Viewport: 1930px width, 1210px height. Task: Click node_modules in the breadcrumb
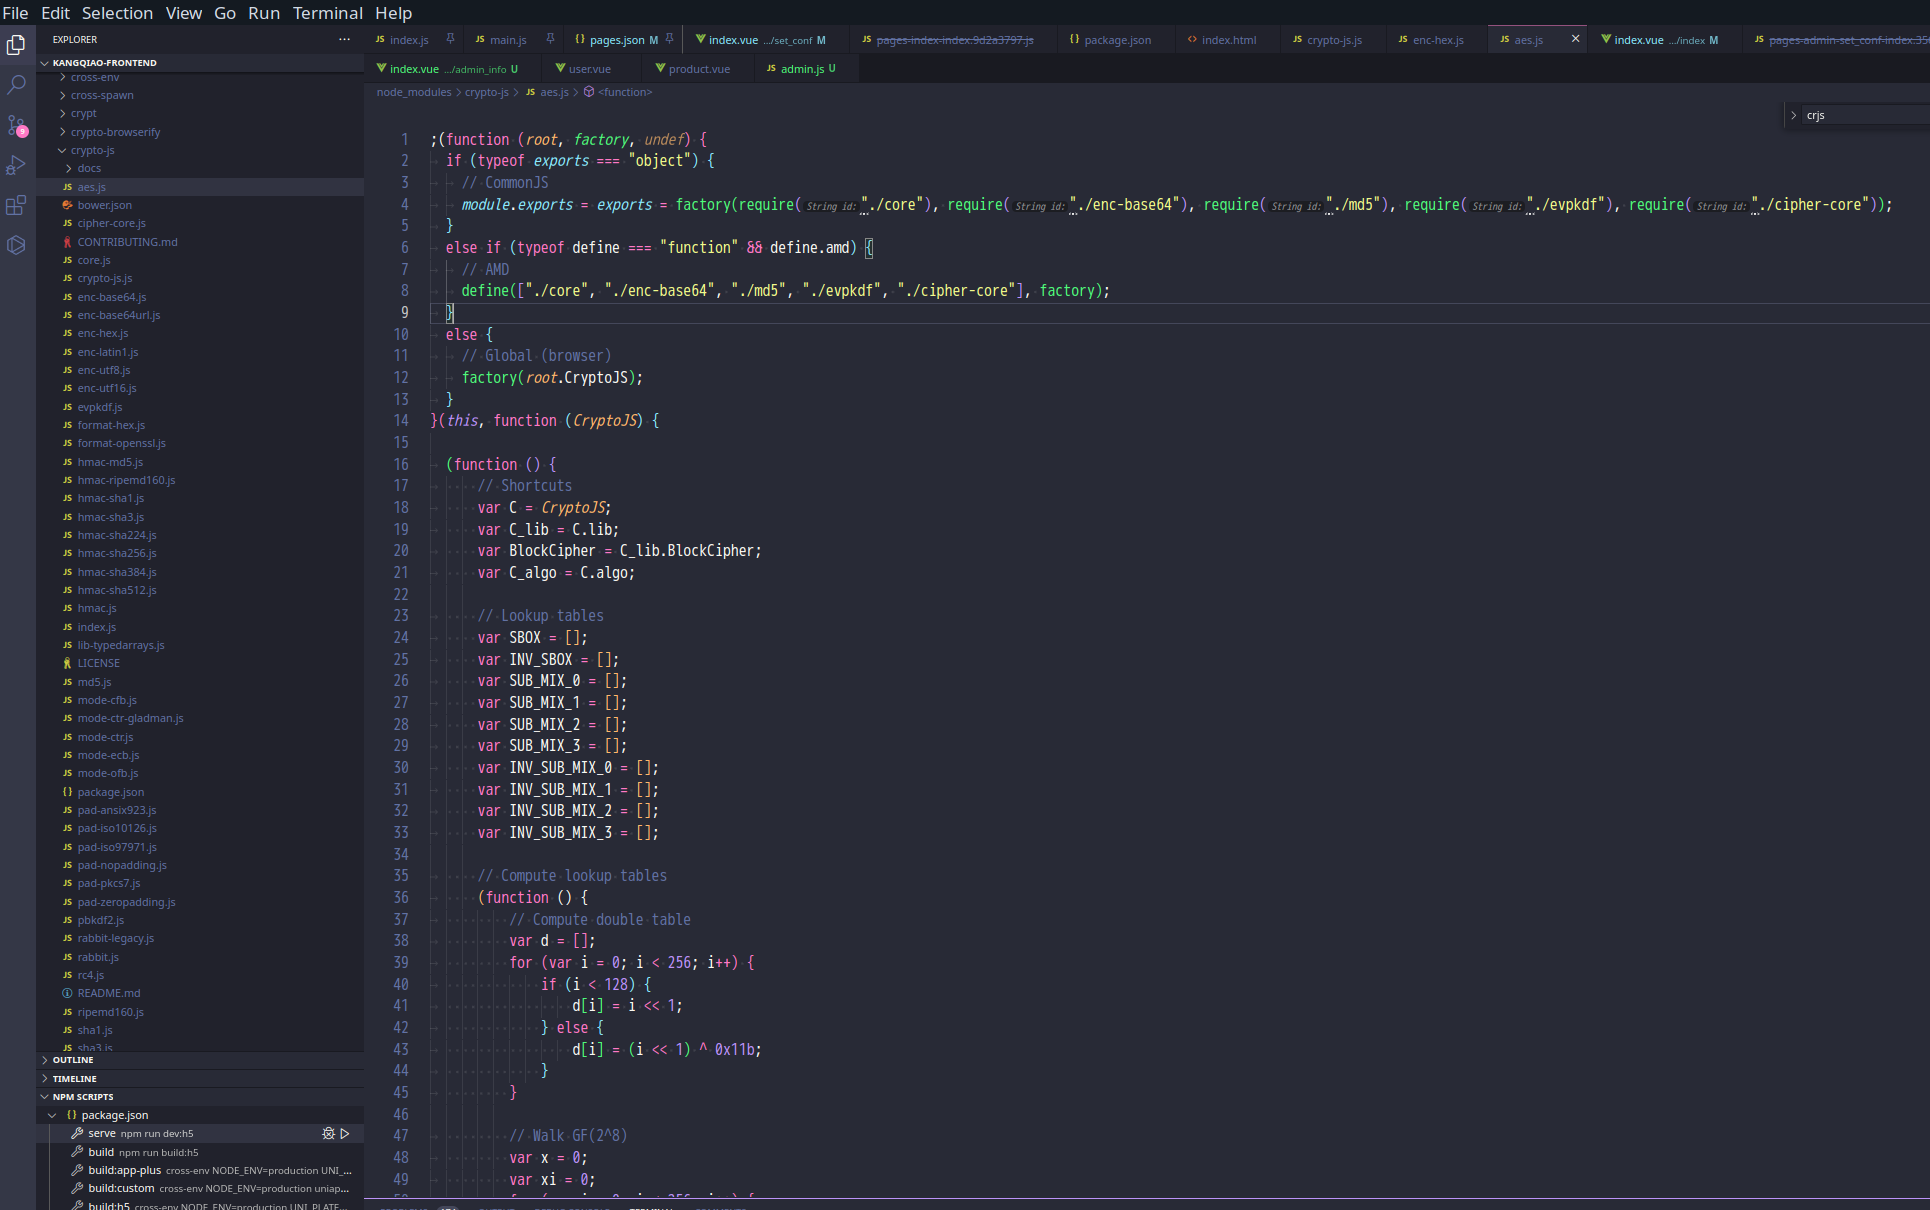pyautogui.click(x=414, y=92)
